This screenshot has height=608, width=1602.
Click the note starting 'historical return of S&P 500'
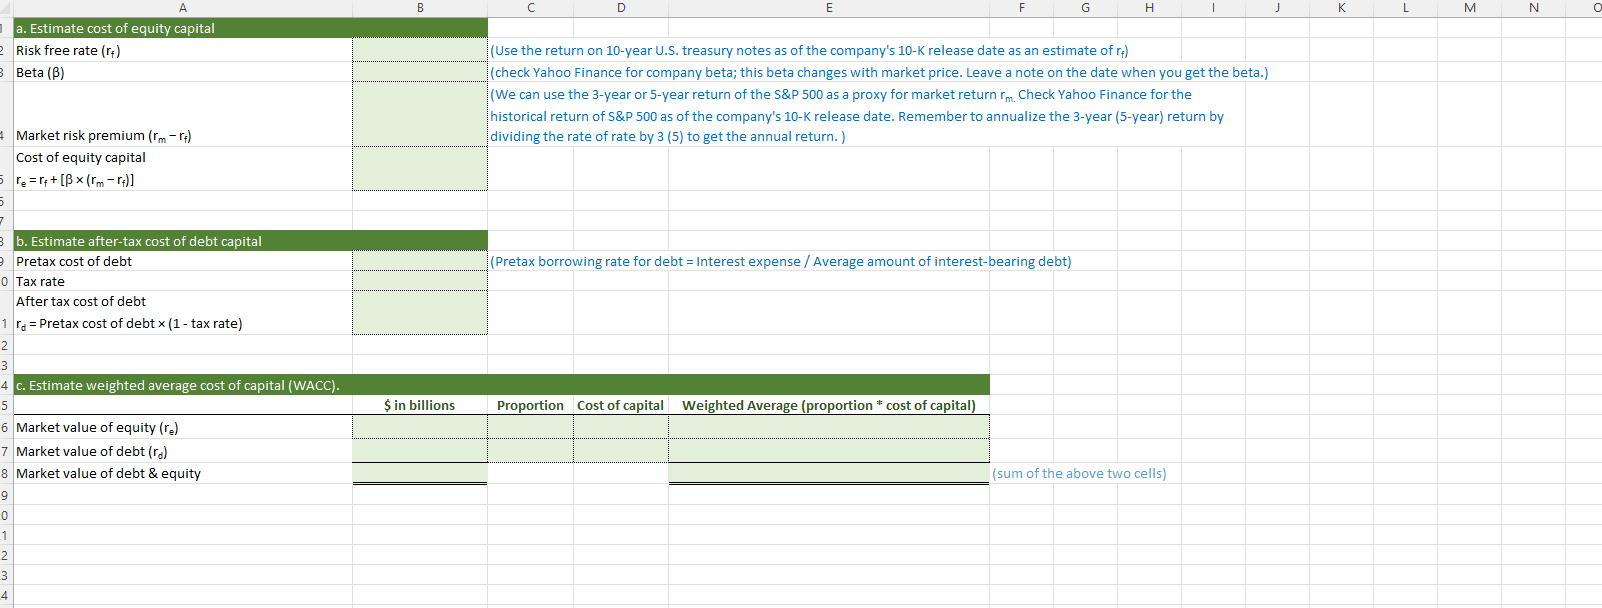857,116
